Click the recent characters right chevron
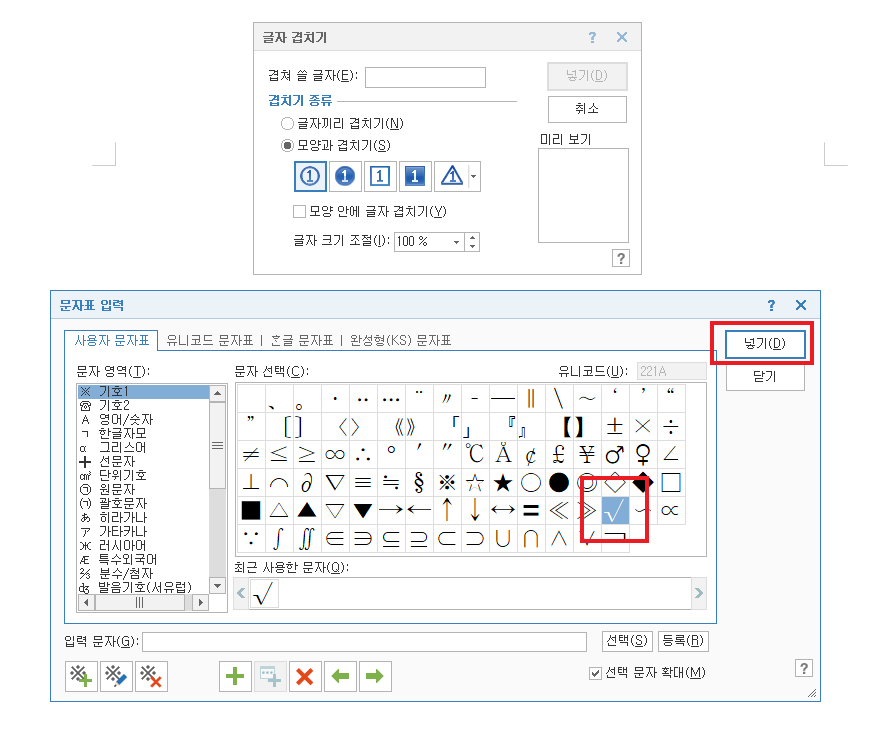 coord(697,594)
